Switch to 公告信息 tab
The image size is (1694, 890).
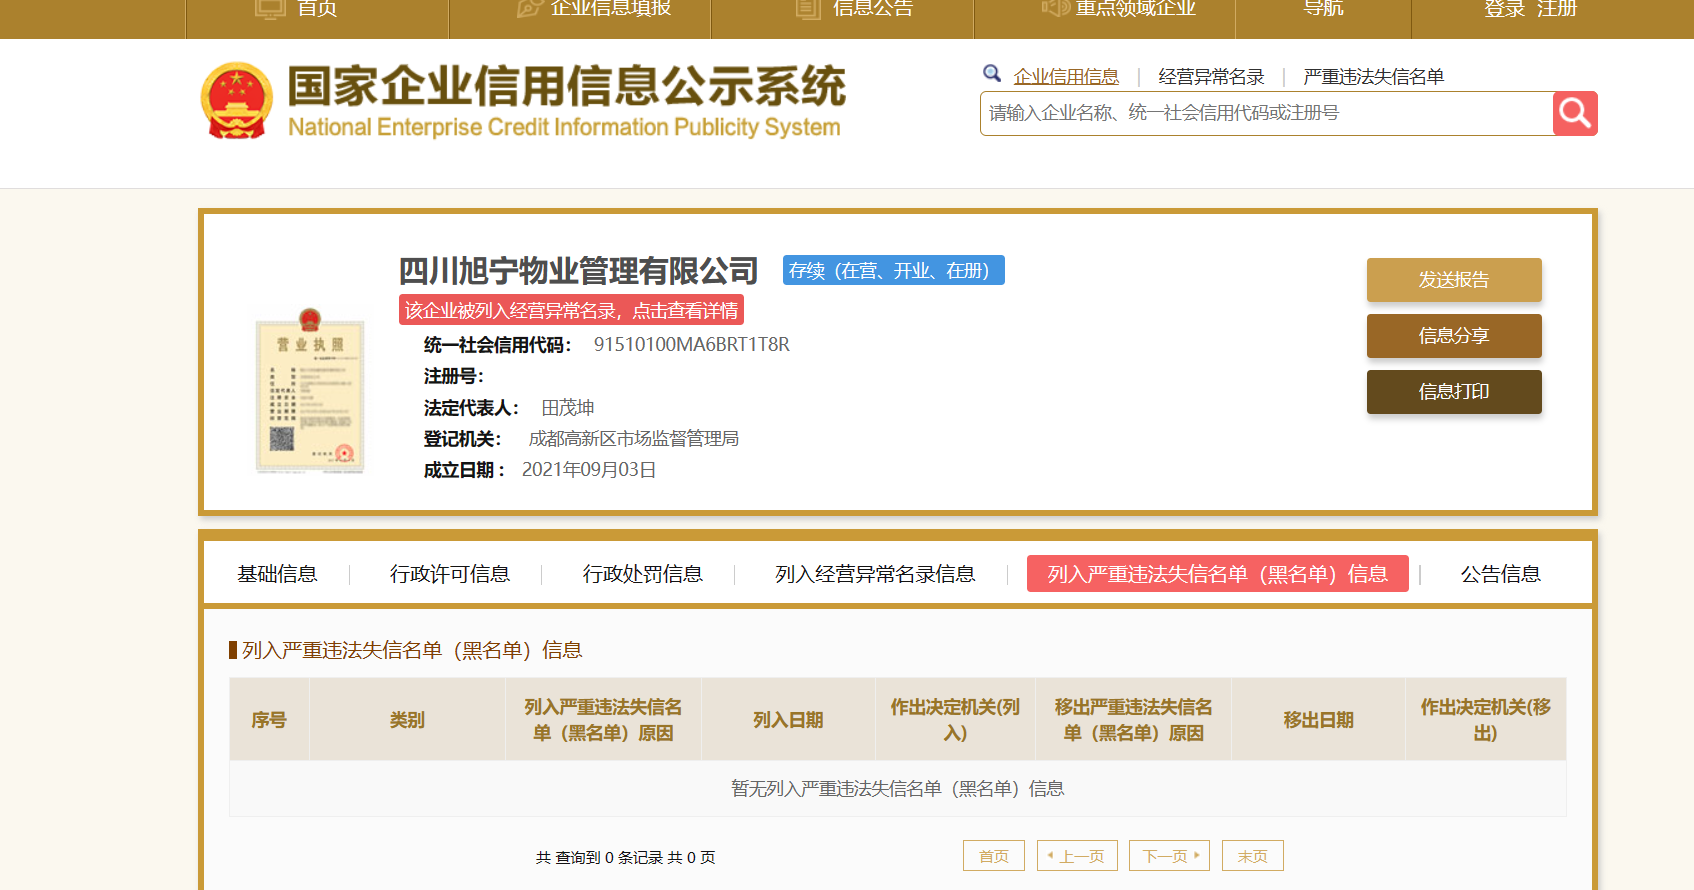[1500, 574]
